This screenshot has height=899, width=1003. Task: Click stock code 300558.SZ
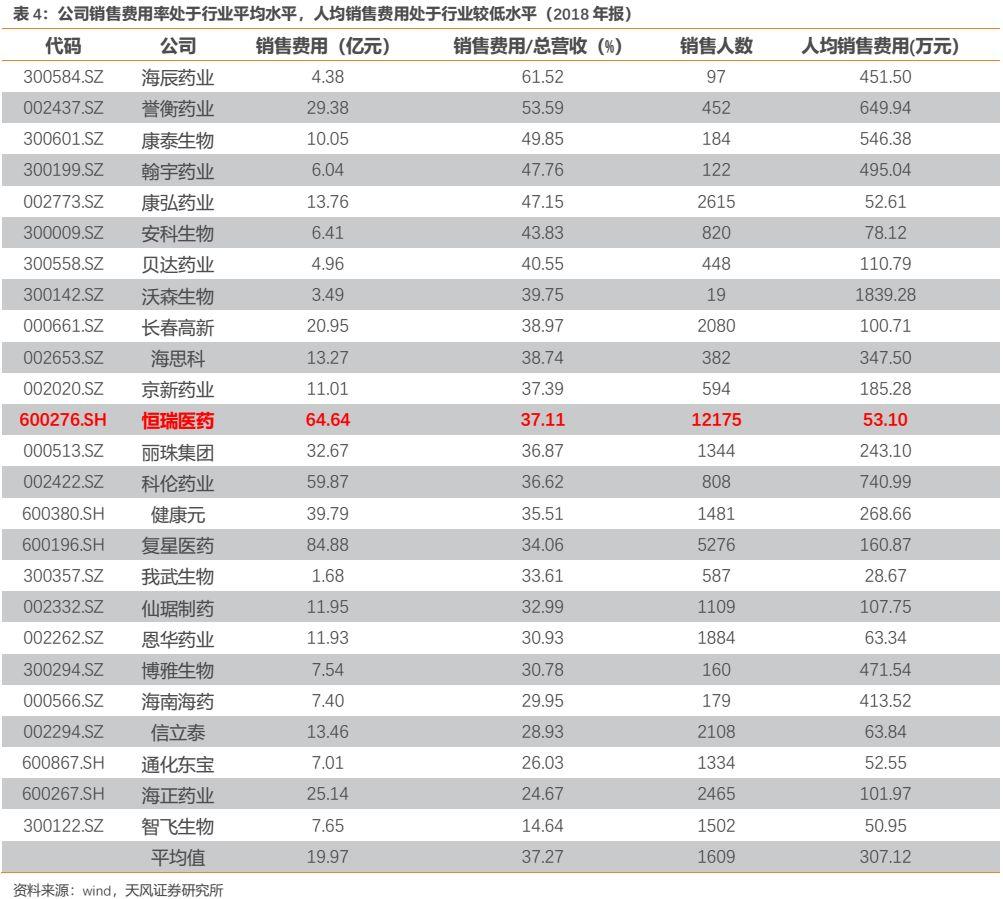[x=63, y=264]
